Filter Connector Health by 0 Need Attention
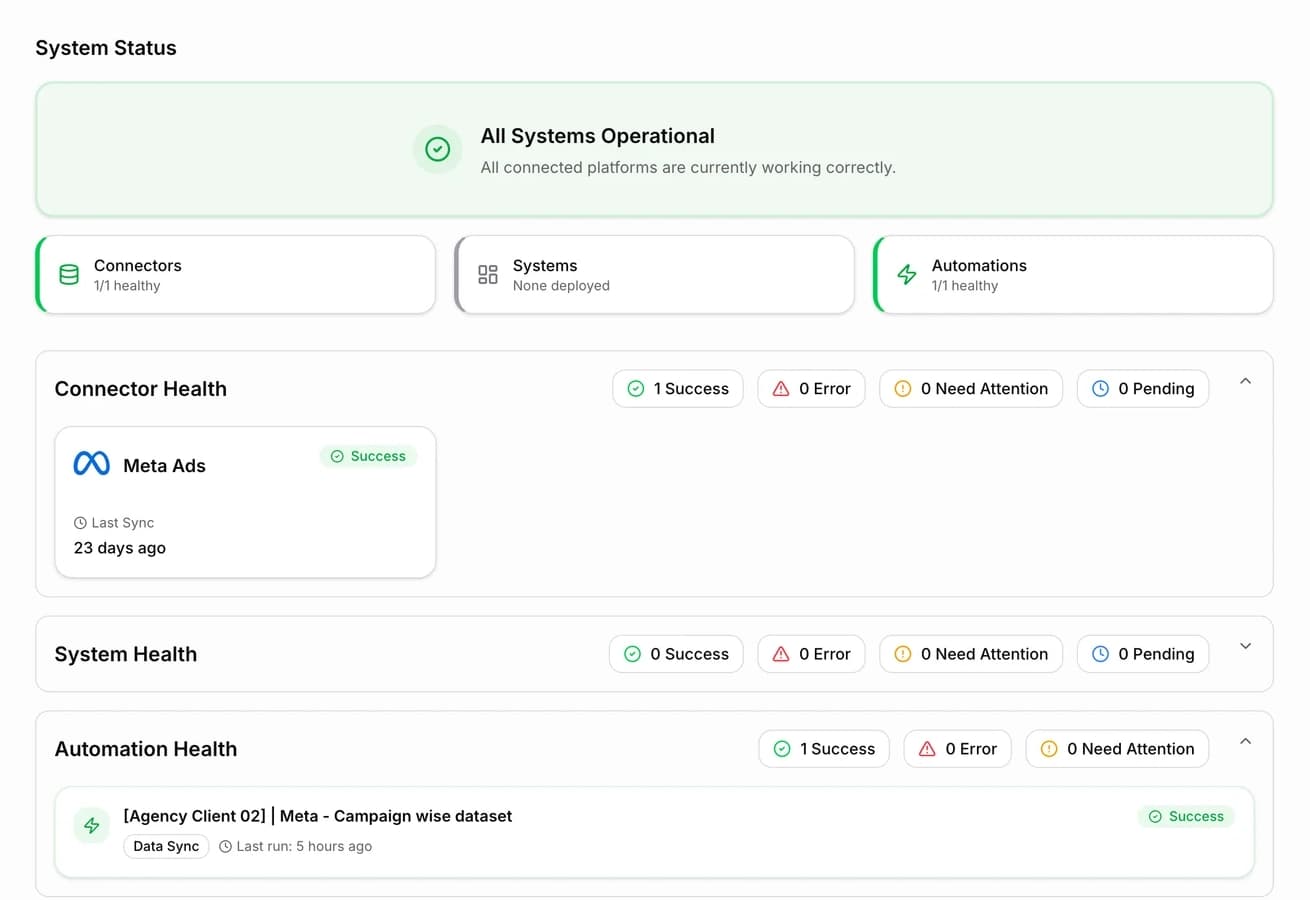 click(971, 389)
